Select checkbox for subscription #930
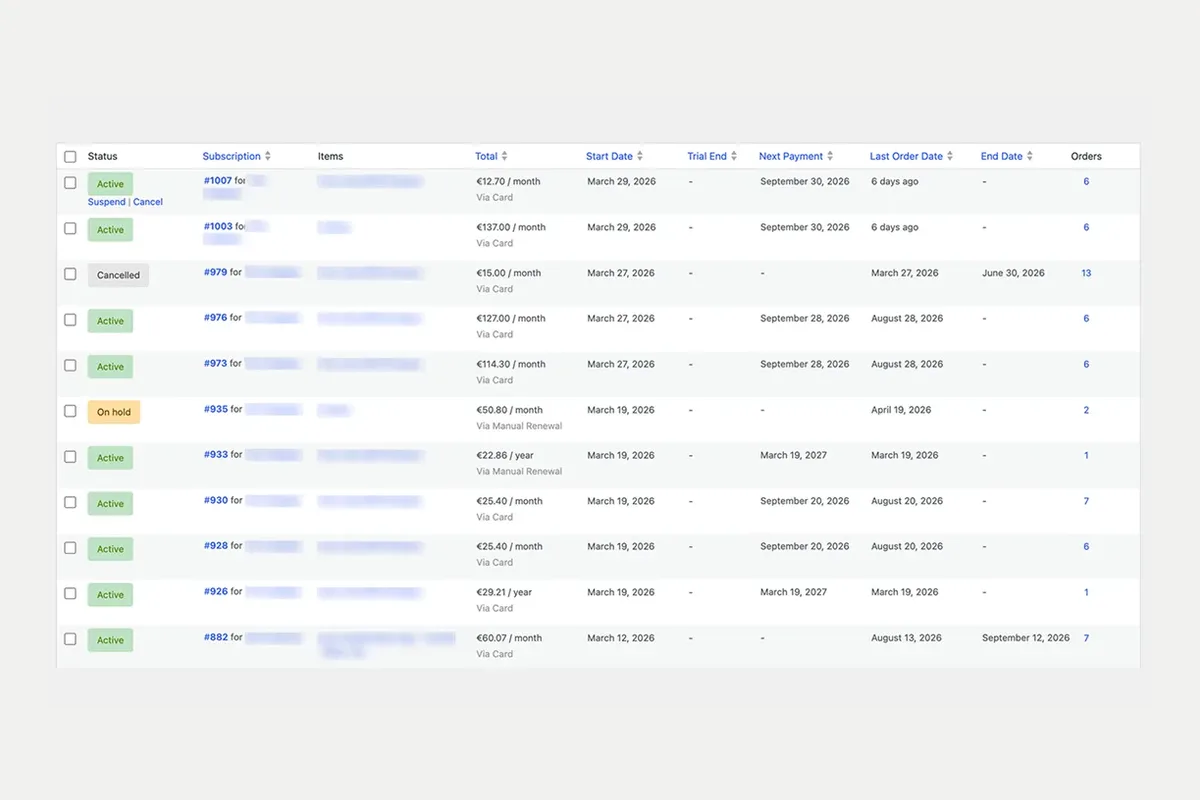 click(70, 502)
